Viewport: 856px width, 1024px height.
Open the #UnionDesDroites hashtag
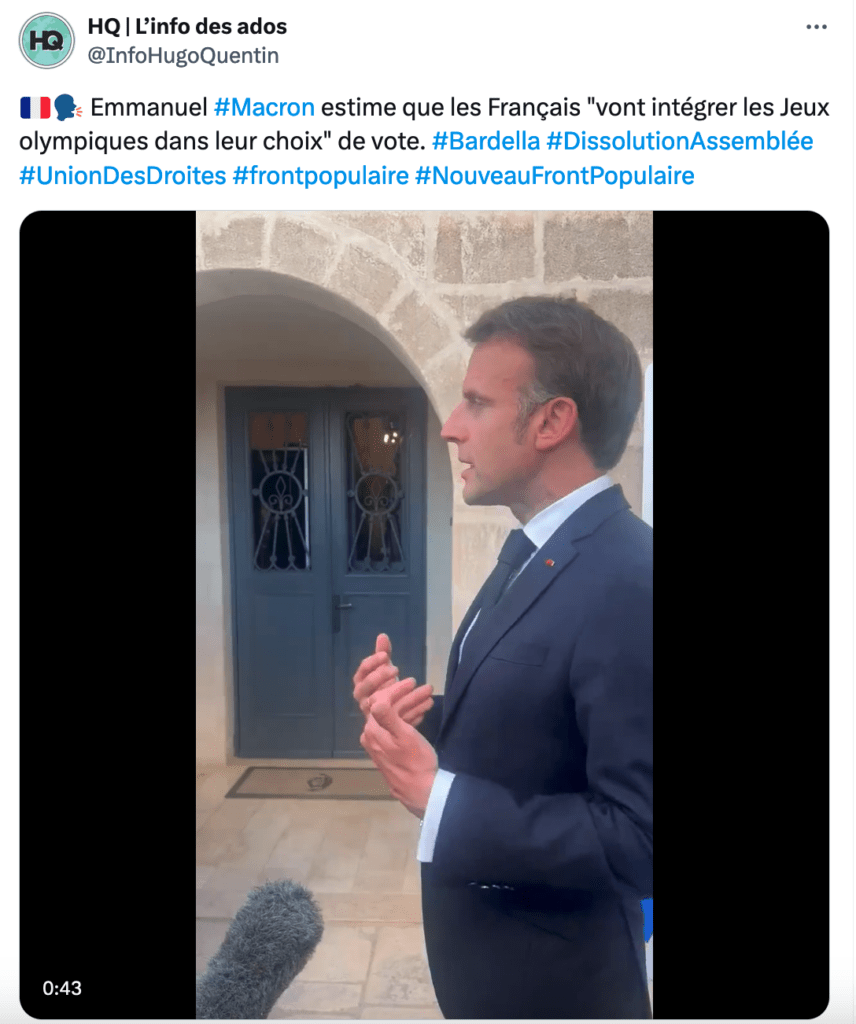point(123,175)
